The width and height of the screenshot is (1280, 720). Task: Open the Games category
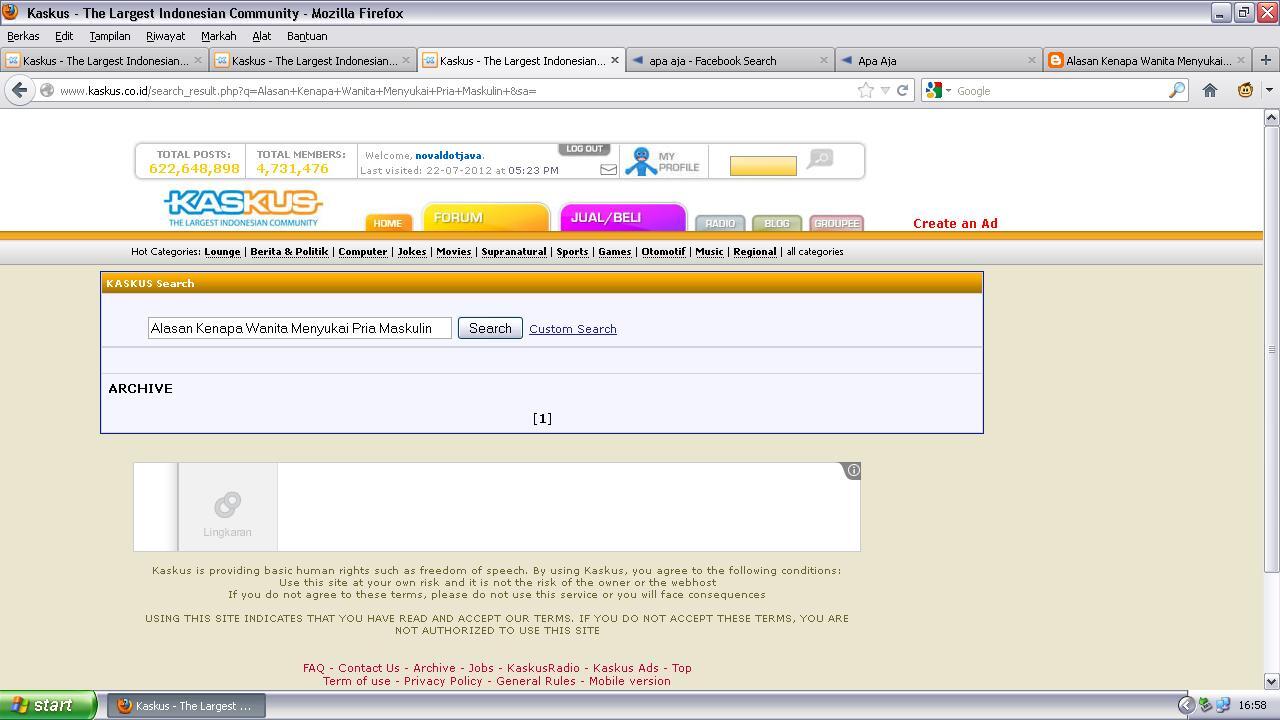pyautogui.click(x=614, y=252)
